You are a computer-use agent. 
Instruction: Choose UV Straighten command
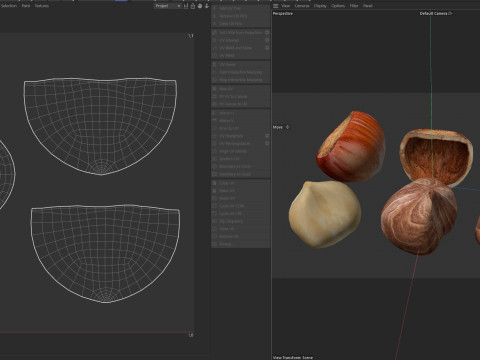[238, 136]
